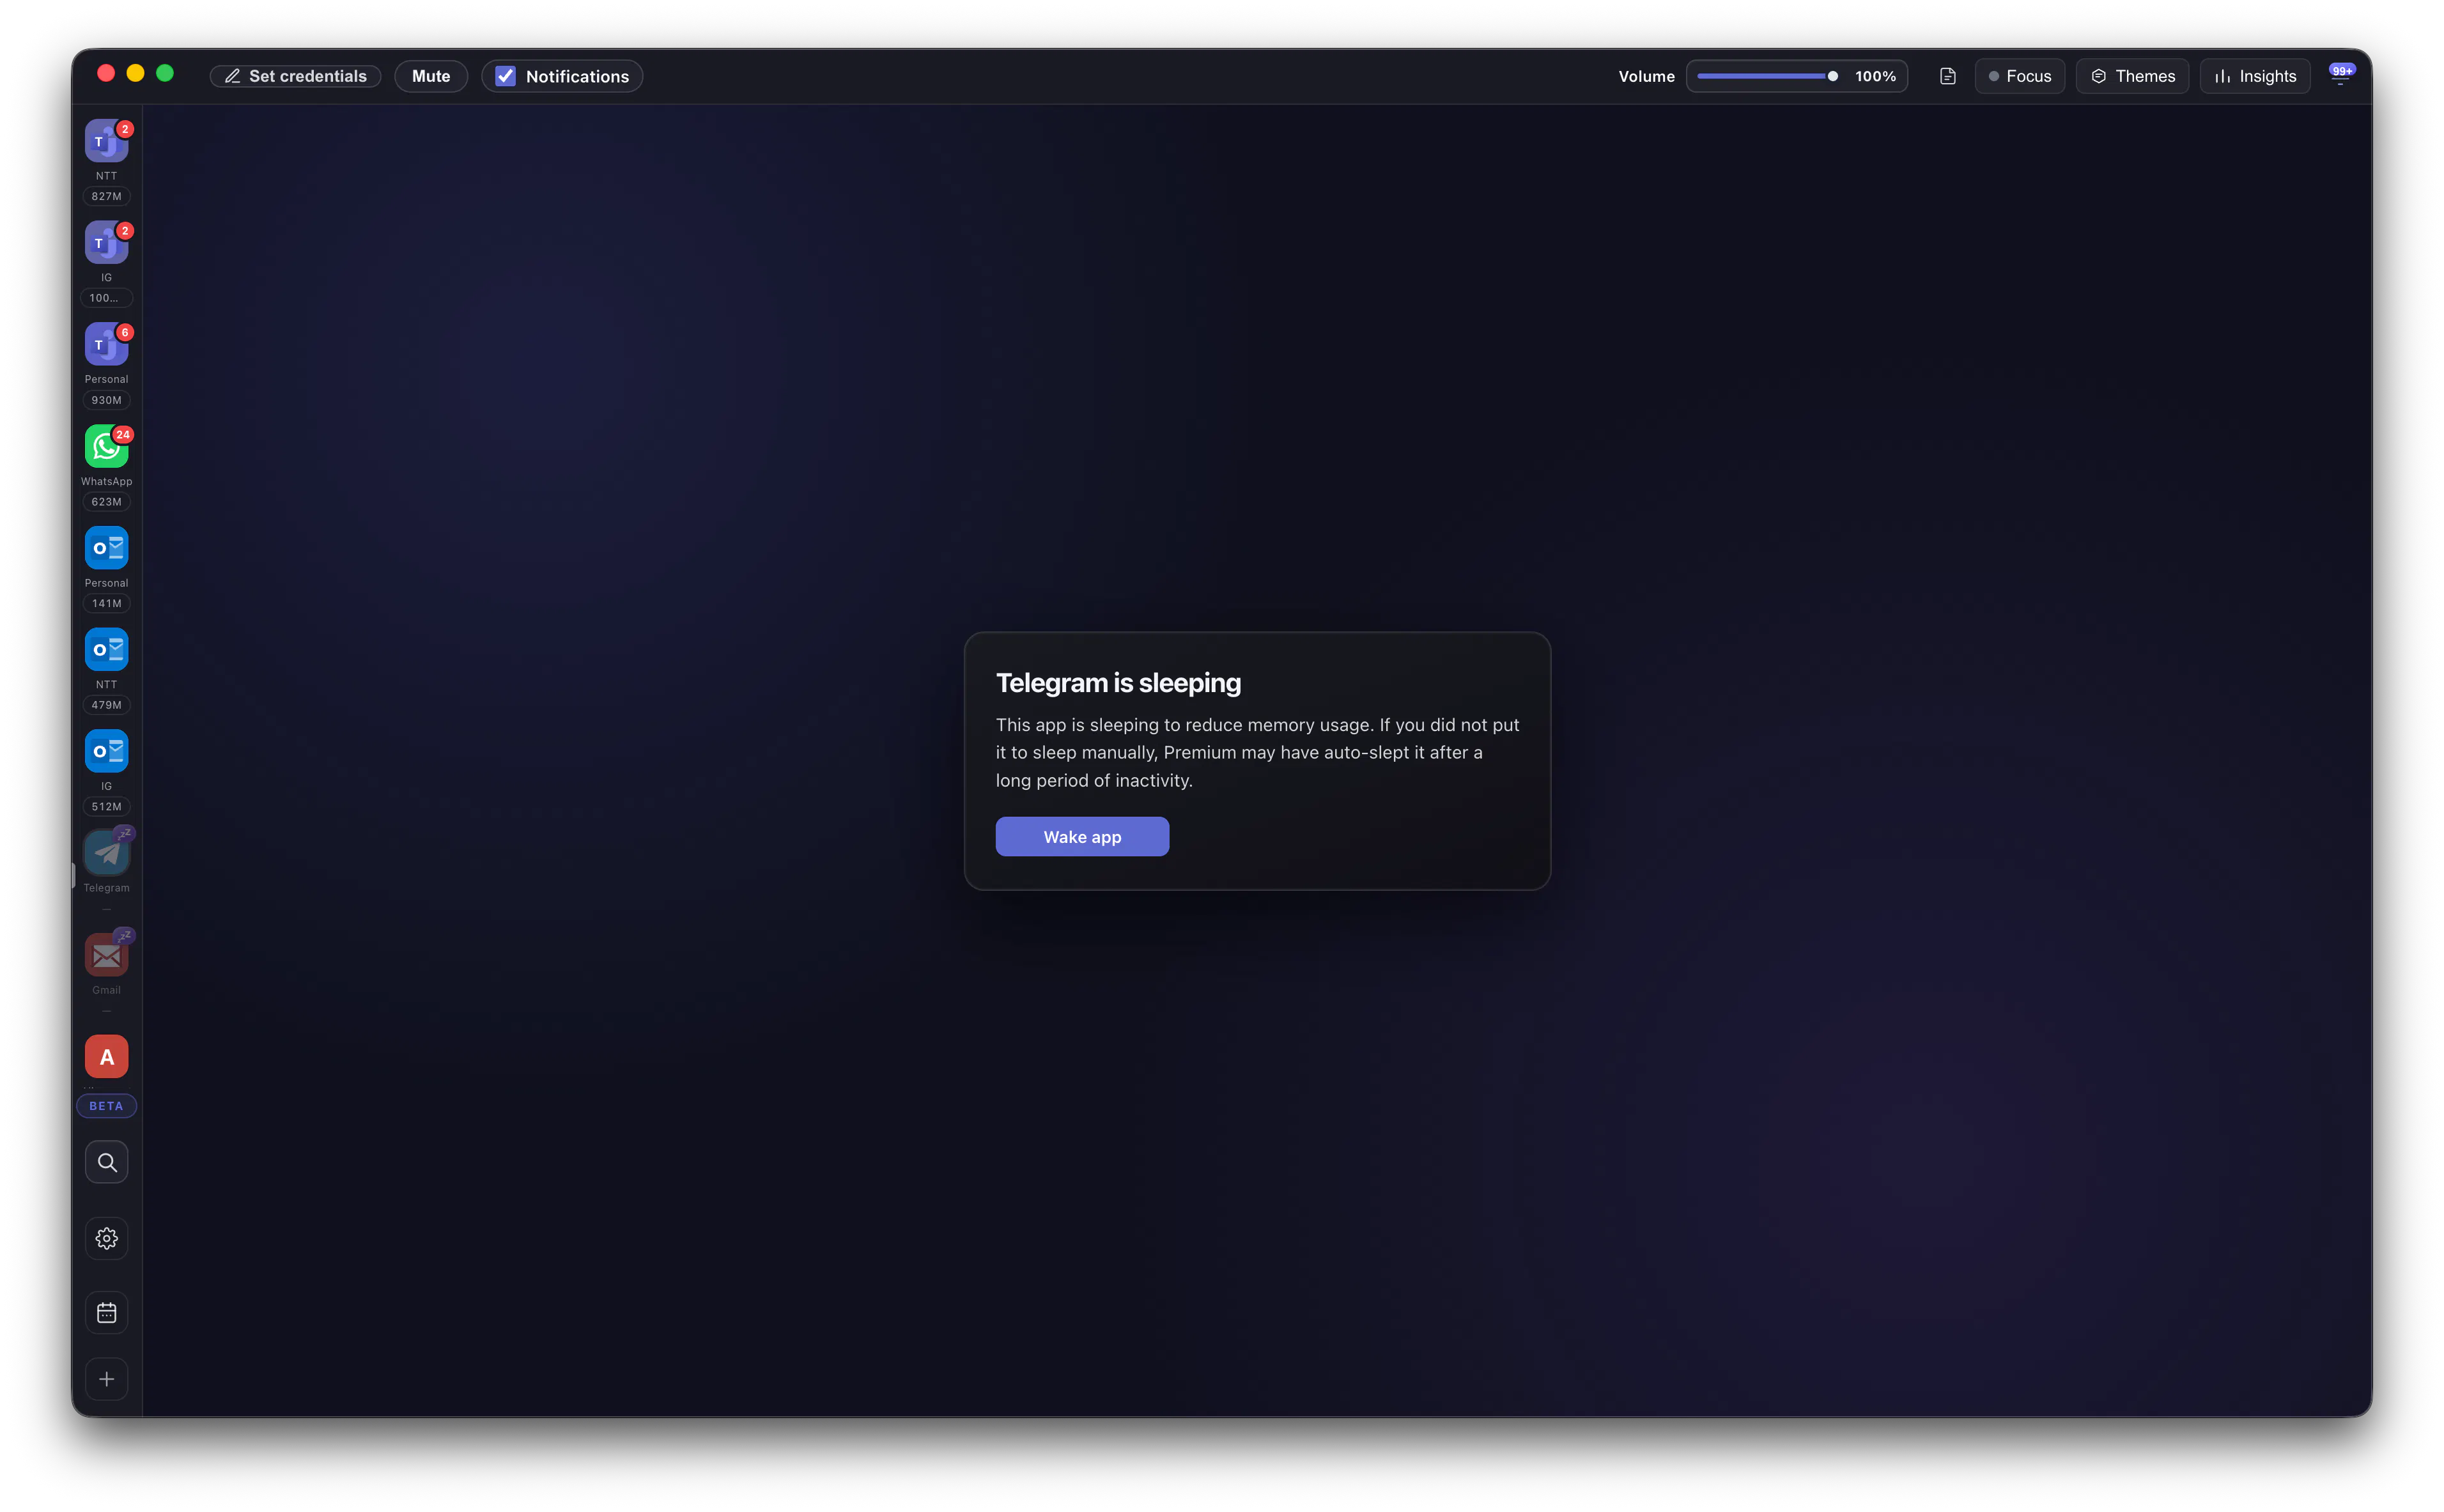Click the 623M memory badge under WhatsApp
This screenshot has height=1512, width=2444.
point(106,502)
